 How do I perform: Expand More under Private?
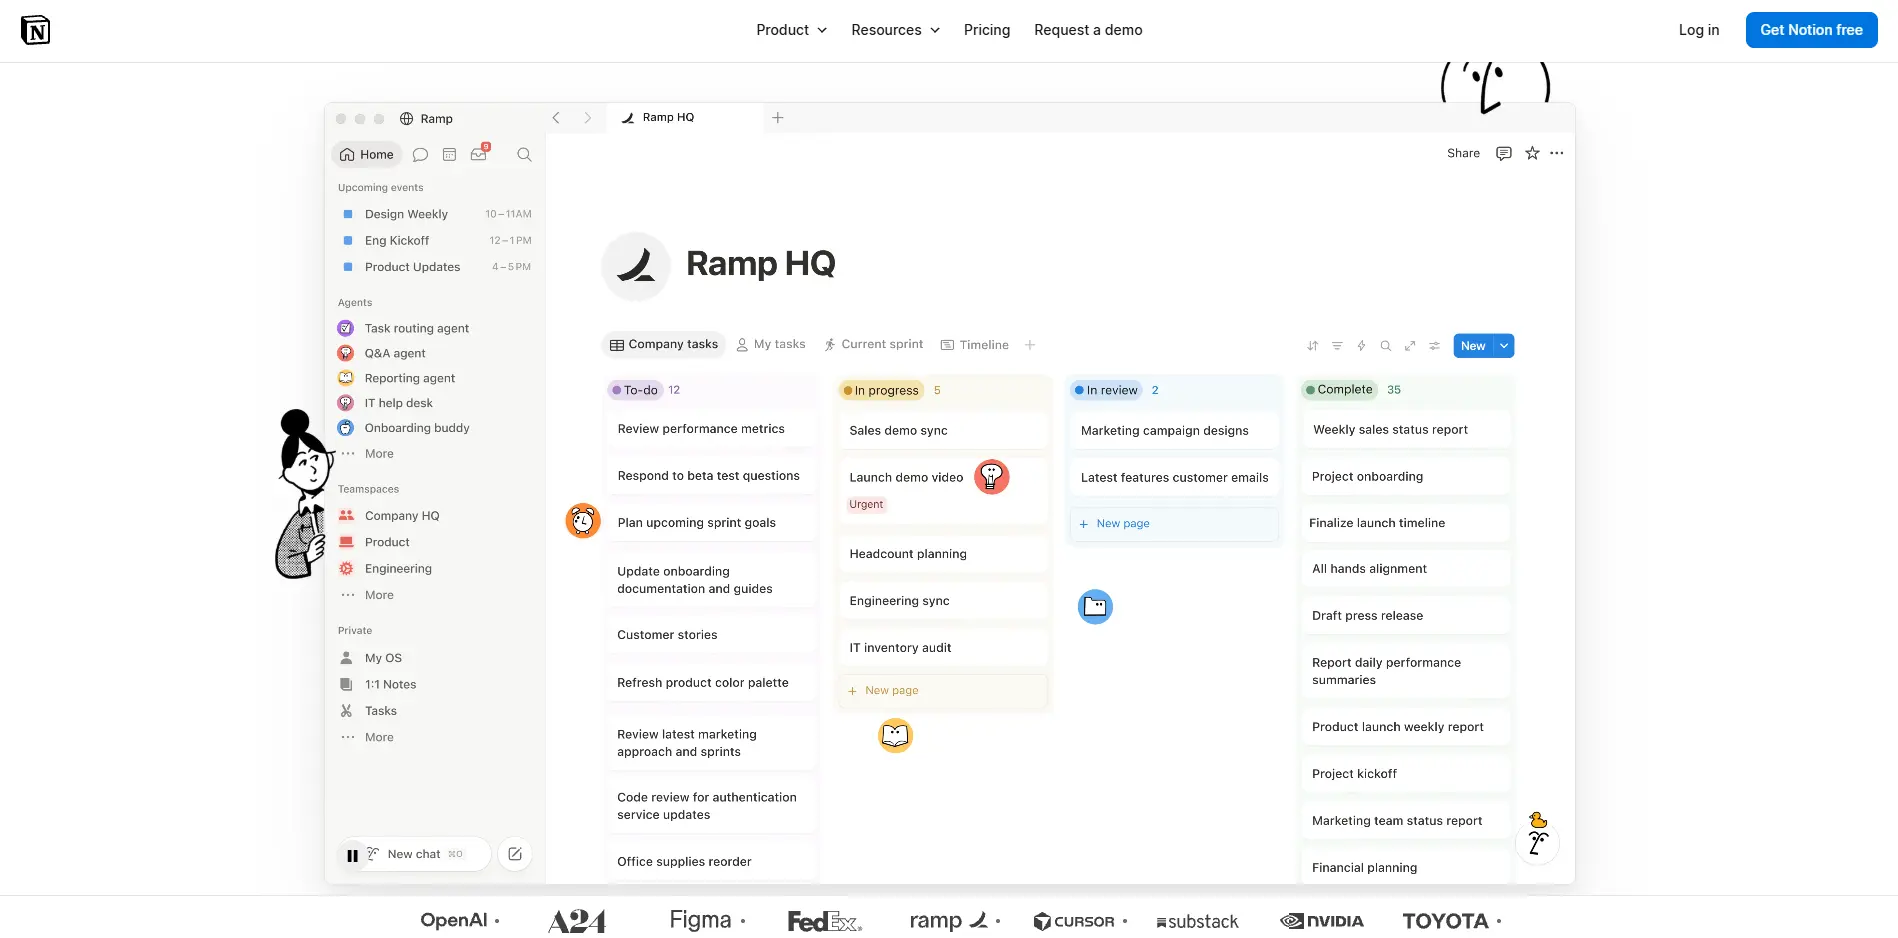click(x=379, y=737)
